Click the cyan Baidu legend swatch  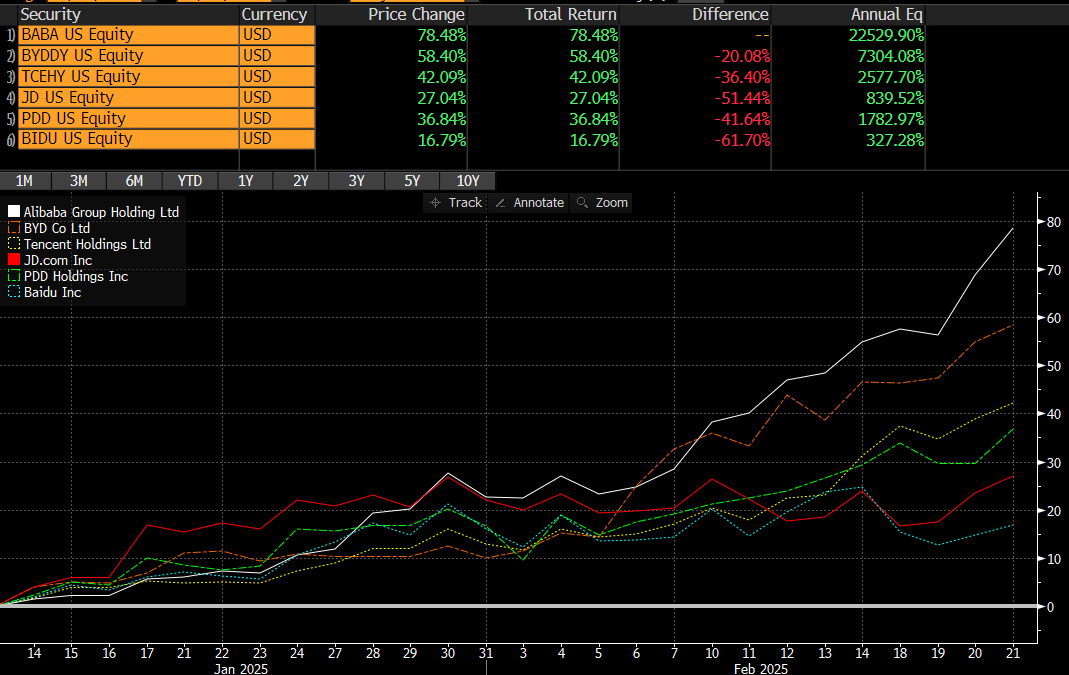[x=14, y=292]
